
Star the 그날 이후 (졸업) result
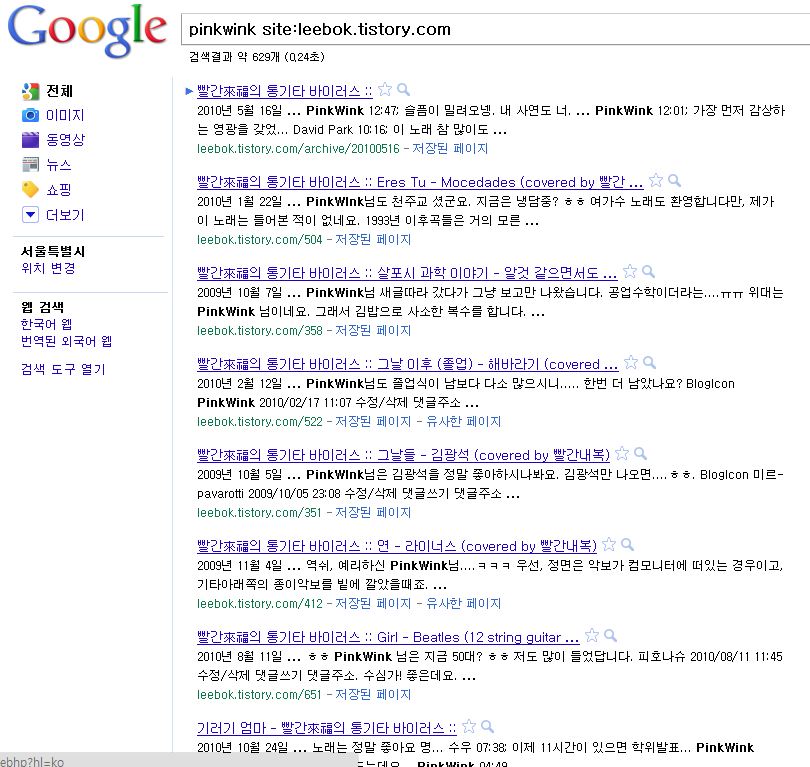(x=631, y=362)
